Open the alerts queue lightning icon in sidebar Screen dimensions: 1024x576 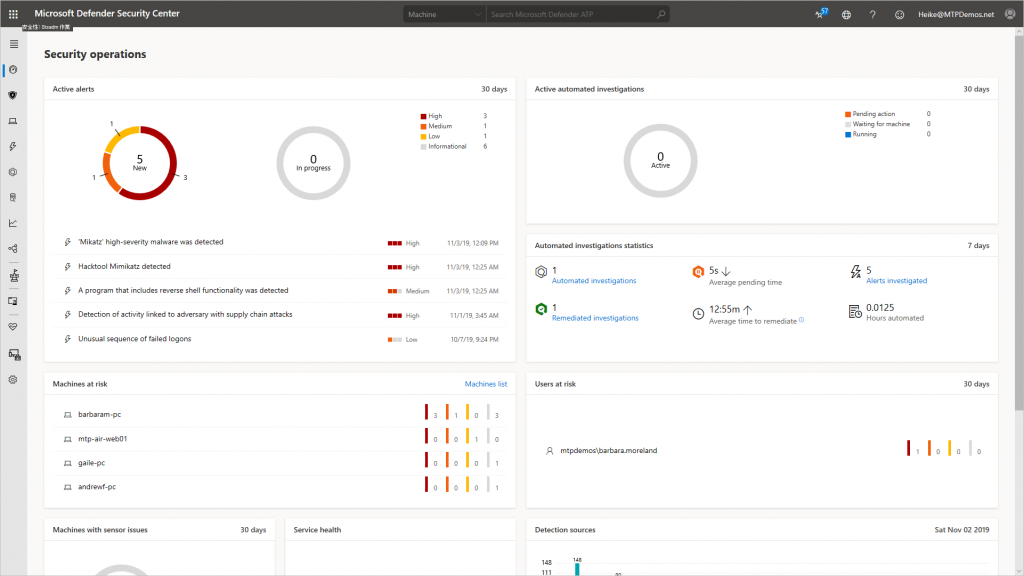(12, 146)
